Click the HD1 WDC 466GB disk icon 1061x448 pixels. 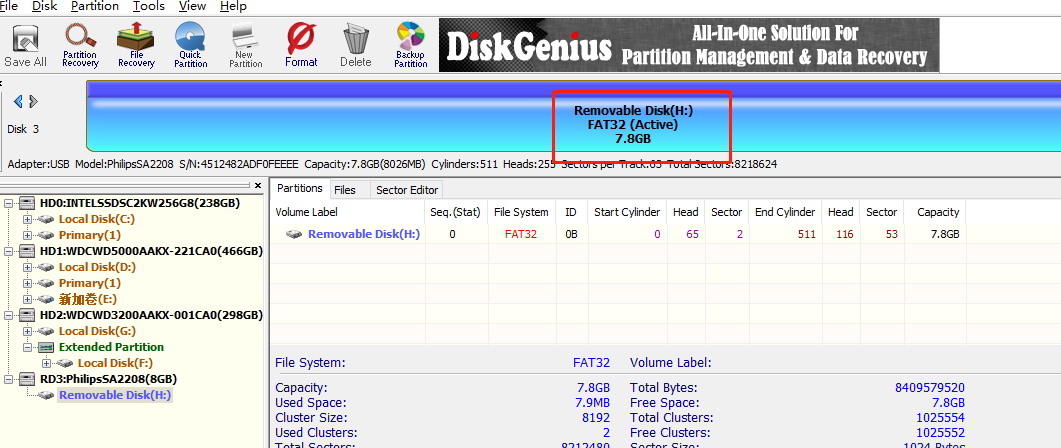coord(28,251)
